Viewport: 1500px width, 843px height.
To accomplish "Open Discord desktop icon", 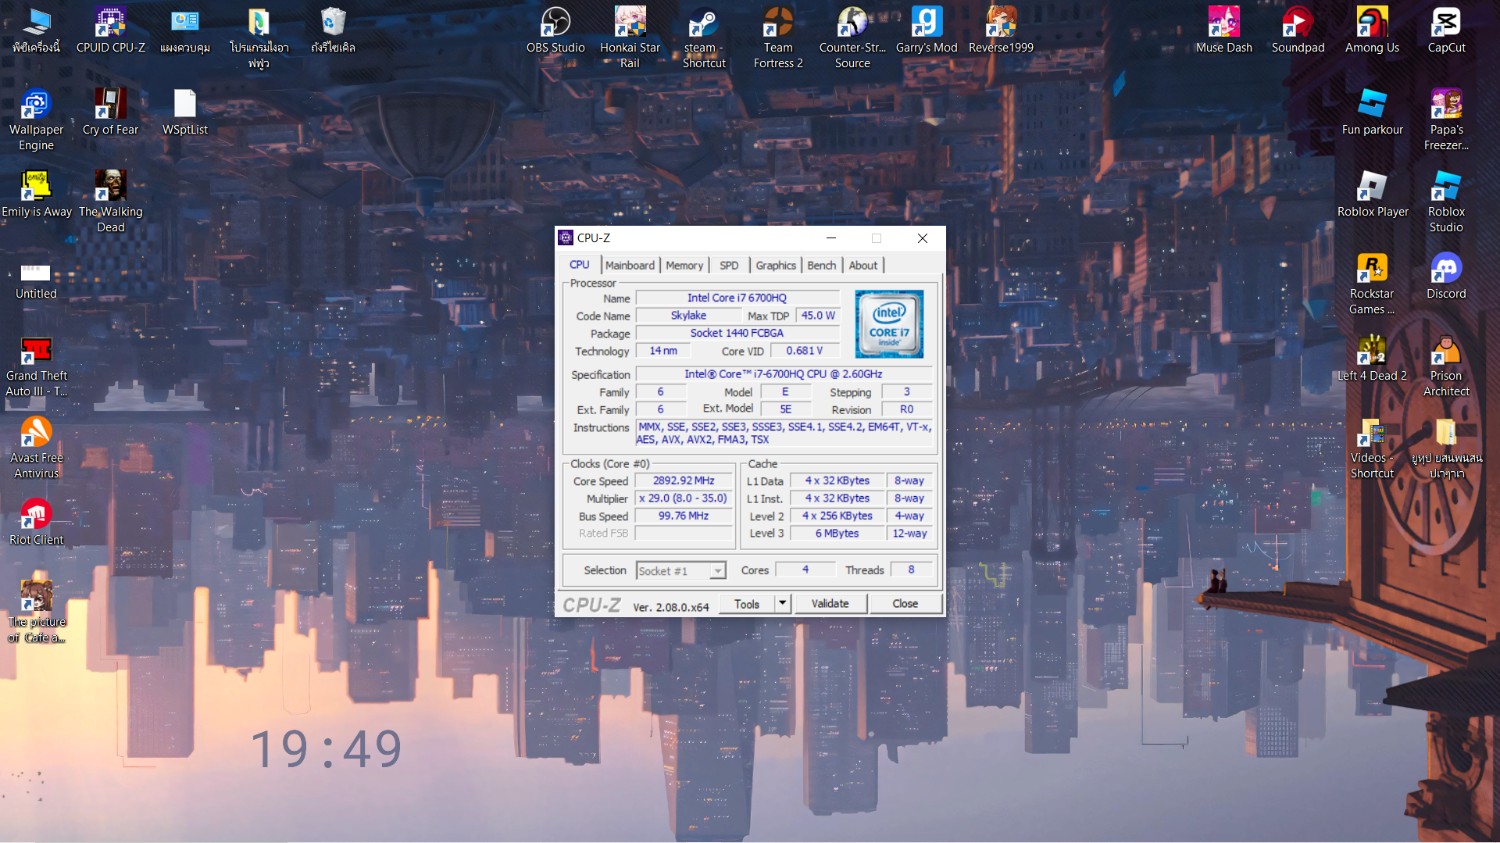I will pos(1446,276).
